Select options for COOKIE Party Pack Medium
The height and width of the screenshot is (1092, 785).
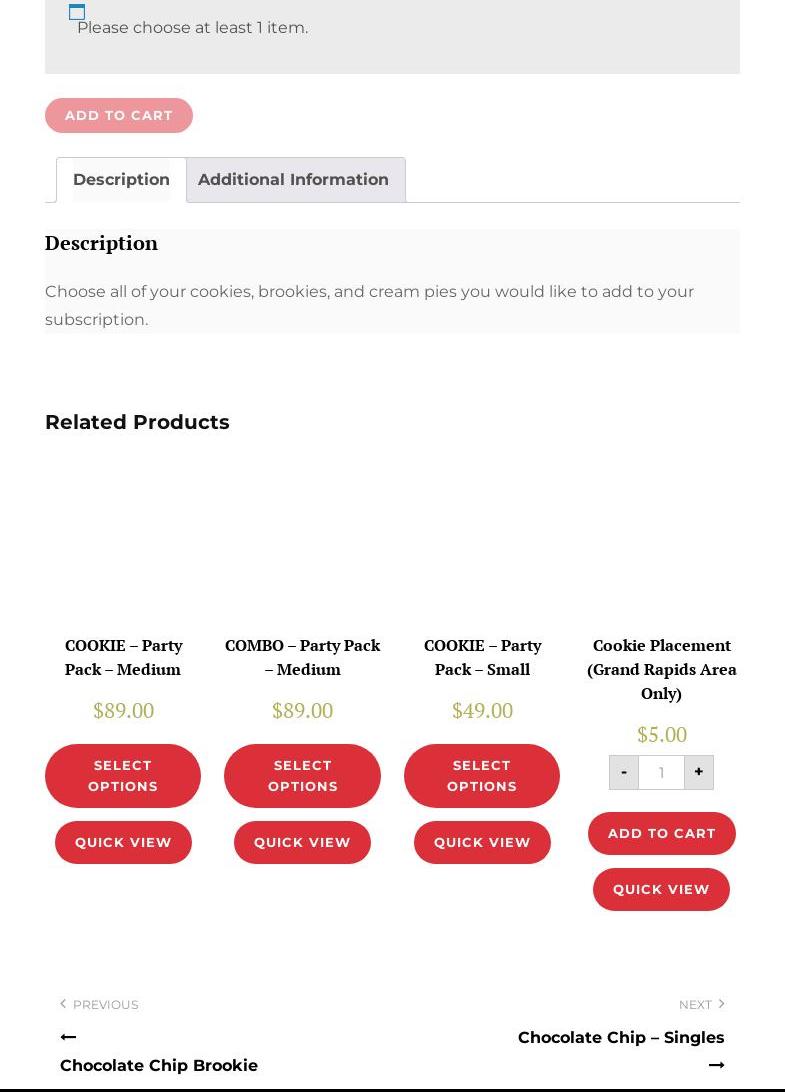tap(123, 776)
